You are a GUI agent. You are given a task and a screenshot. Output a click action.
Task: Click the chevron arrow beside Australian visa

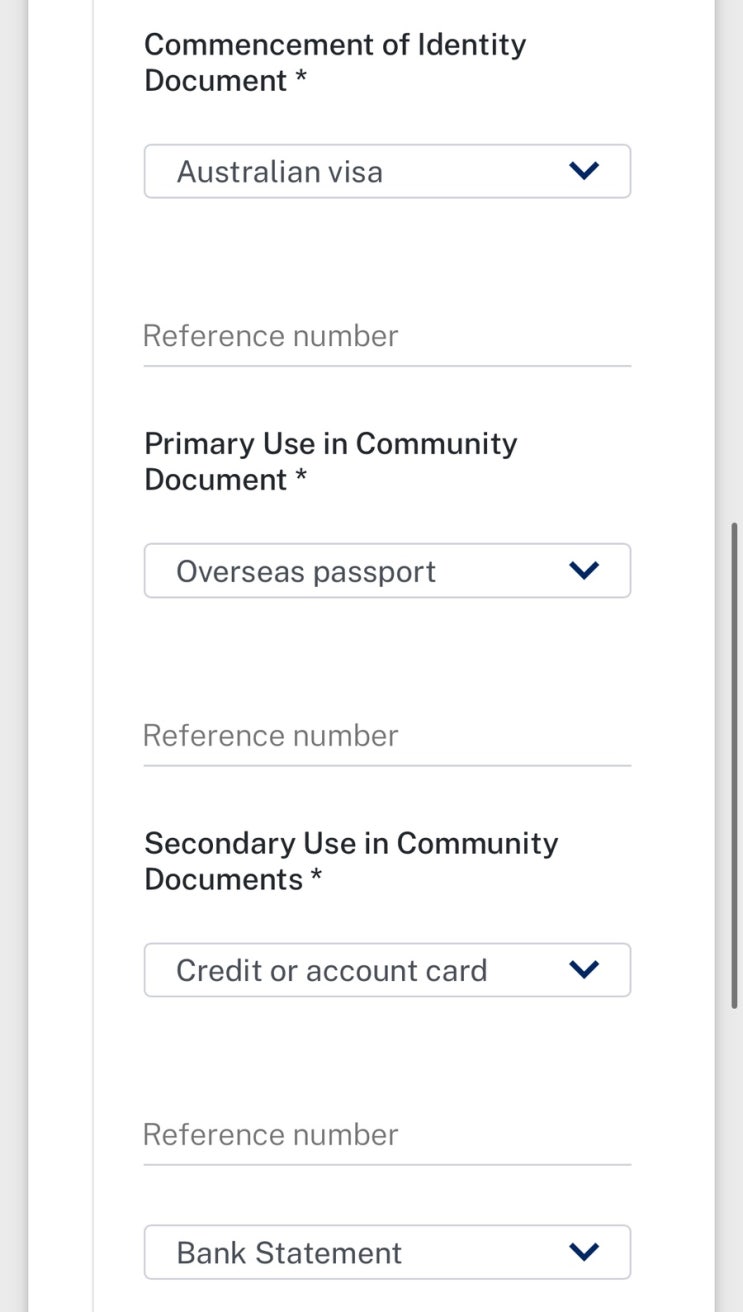pos(583,171)
